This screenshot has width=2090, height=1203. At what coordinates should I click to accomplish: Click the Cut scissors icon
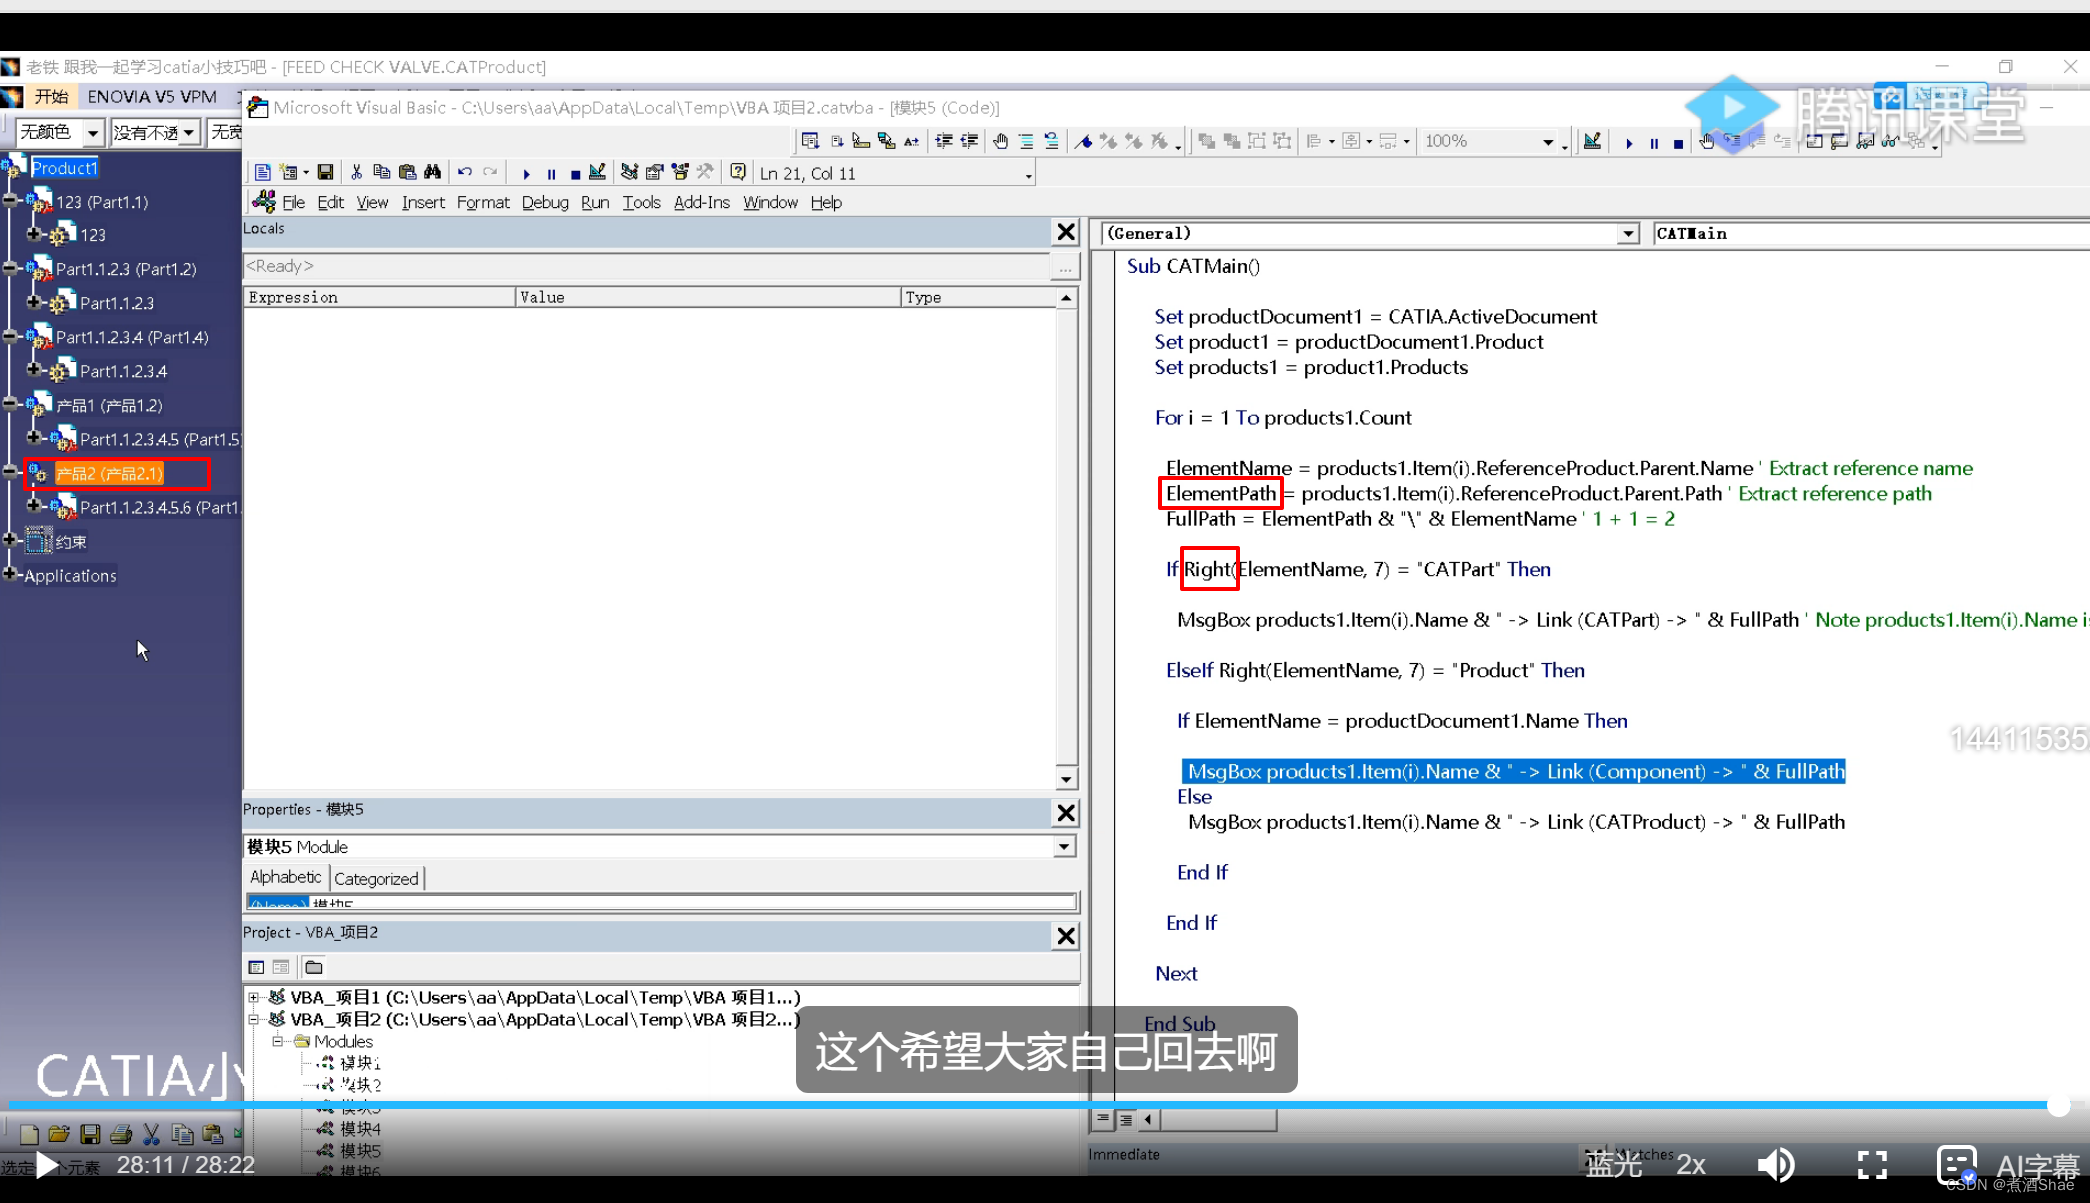click(x=356, y=173)
